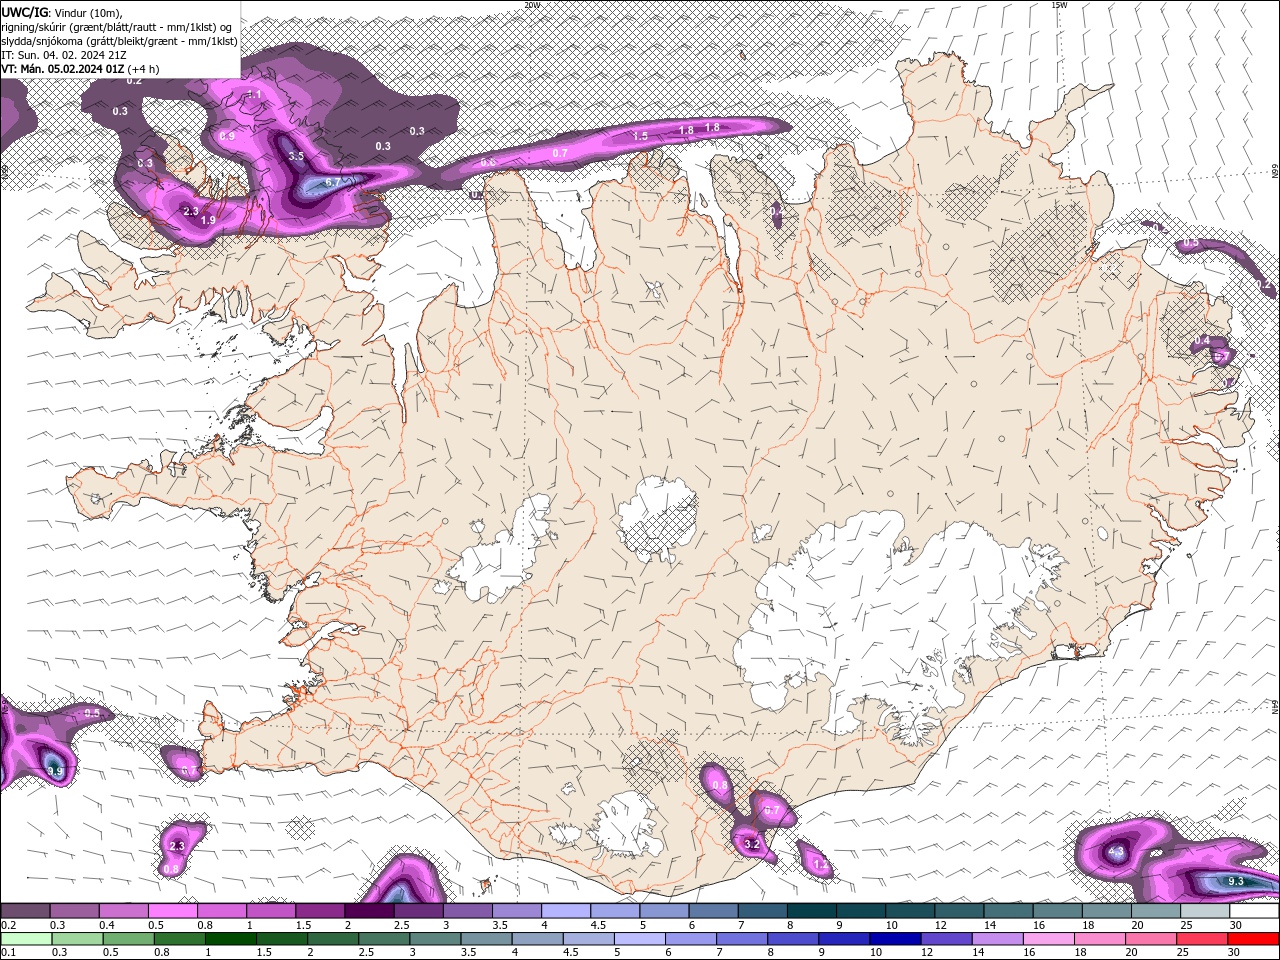1280x960 pixels.
Task: Click the 4.3 precipitation value label
Action: pyautogui.click(x=1117, y=852)
